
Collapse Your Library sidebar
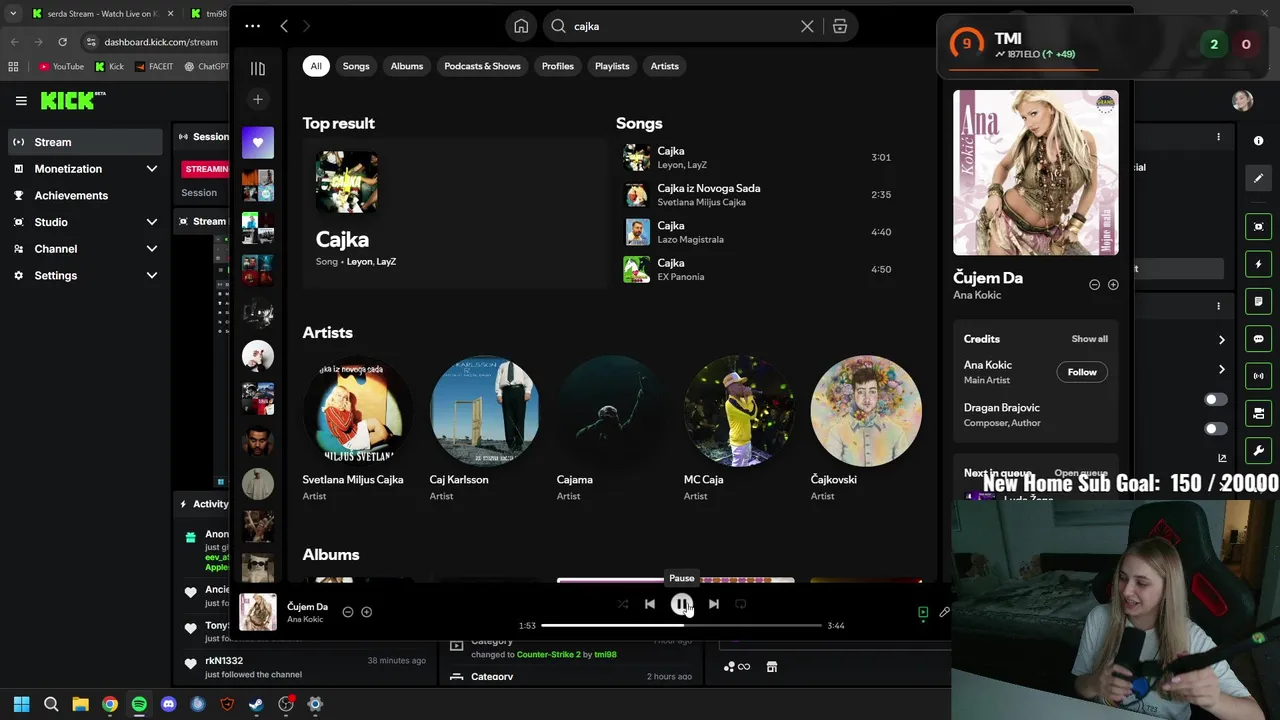tap(258, 68)
